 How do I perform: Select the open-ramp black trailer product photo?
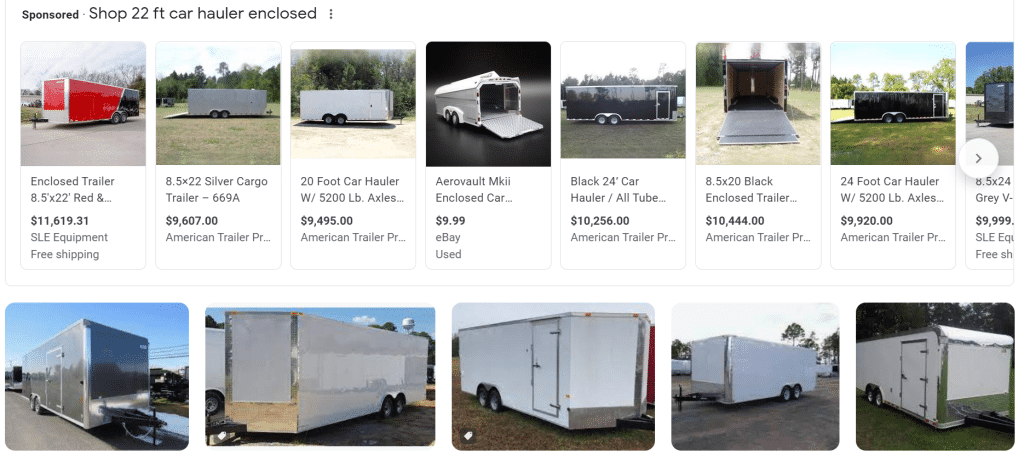point(758,103)
